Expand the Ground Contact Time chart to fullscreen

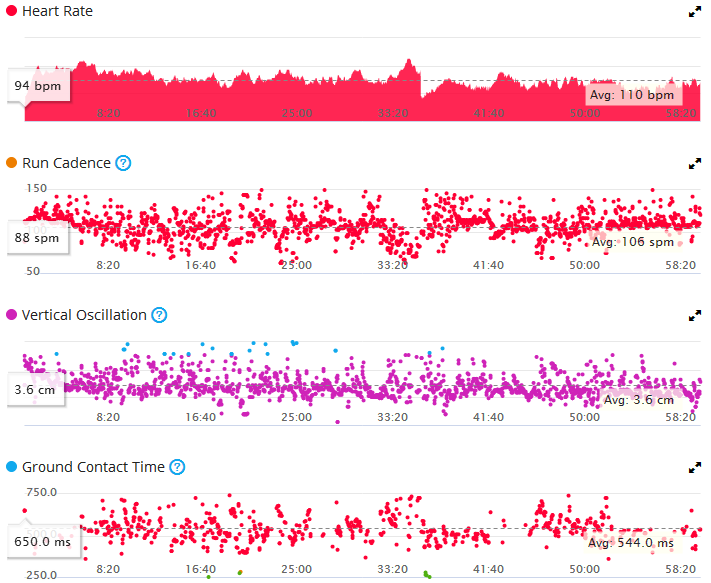[x=694, y=468]
